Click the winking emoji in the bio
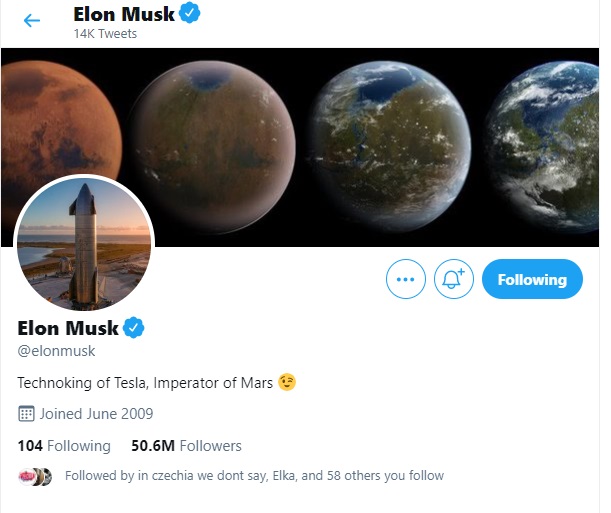 (x=288, y=382)
